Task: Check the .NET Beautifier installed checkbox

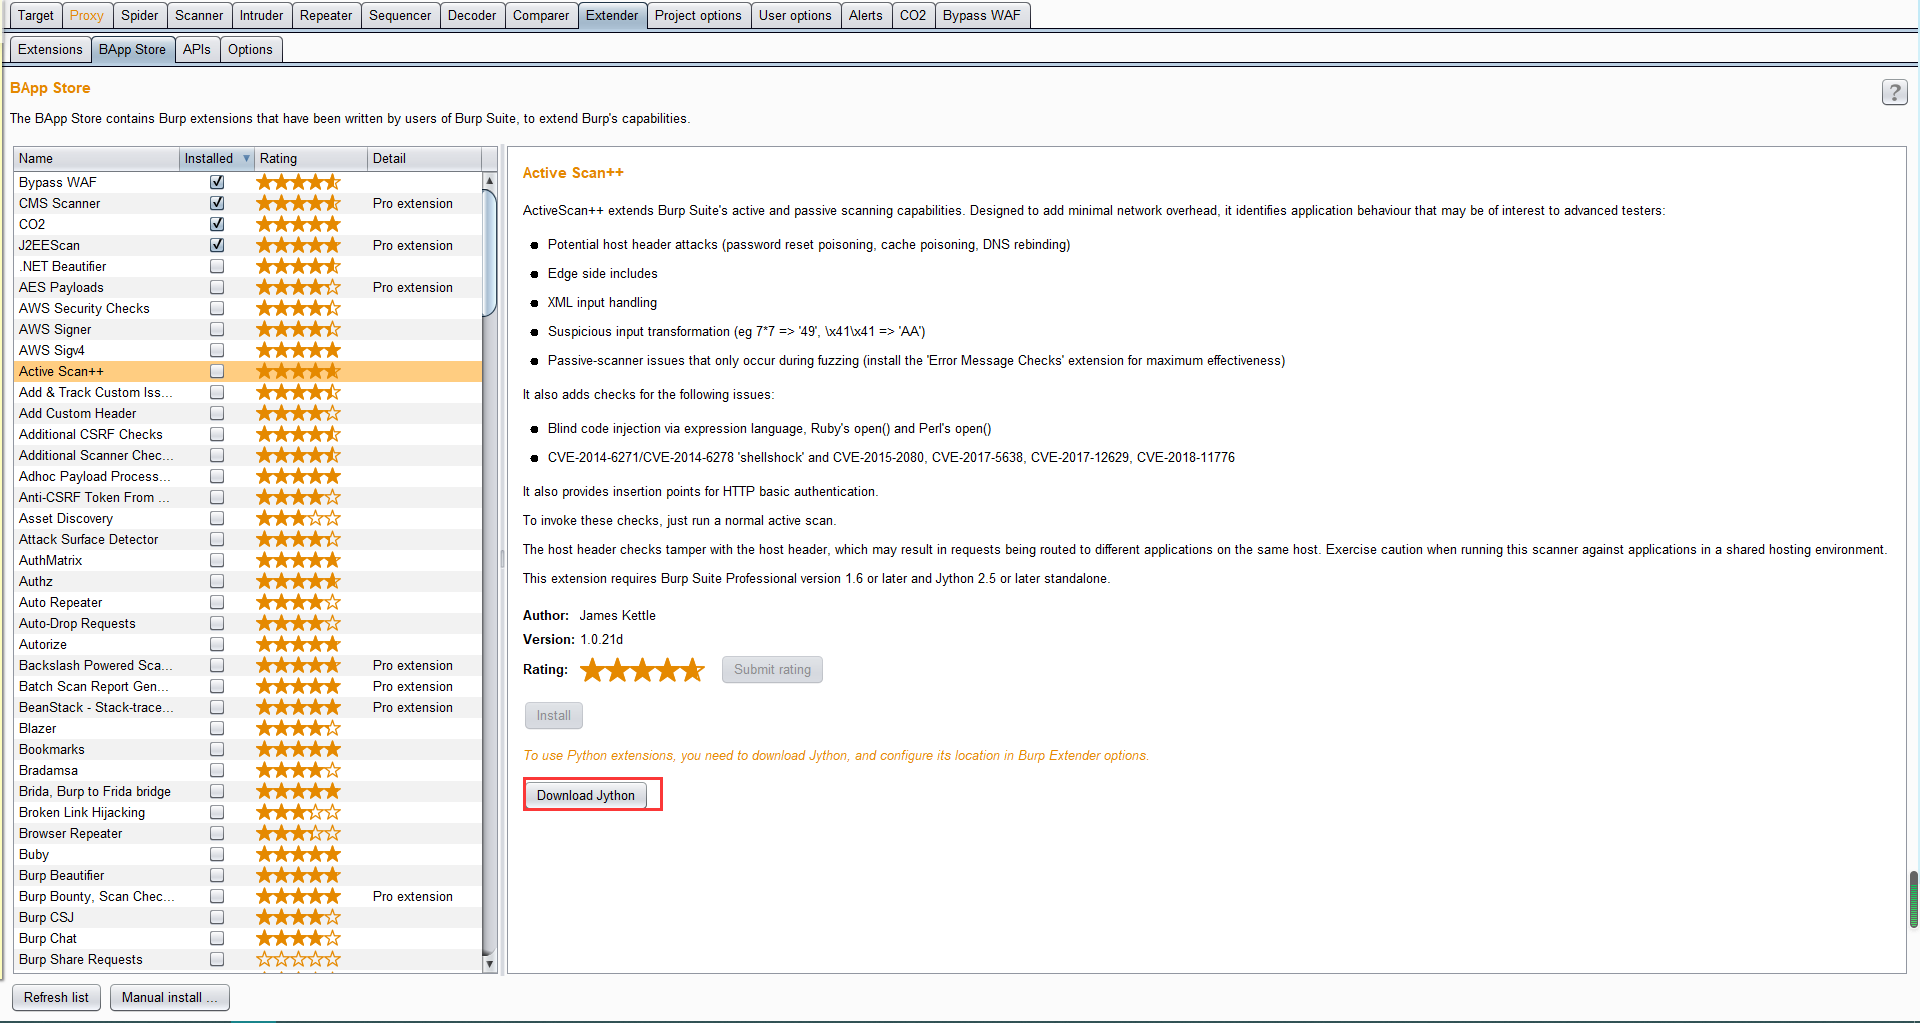Action: click(217, 266)
